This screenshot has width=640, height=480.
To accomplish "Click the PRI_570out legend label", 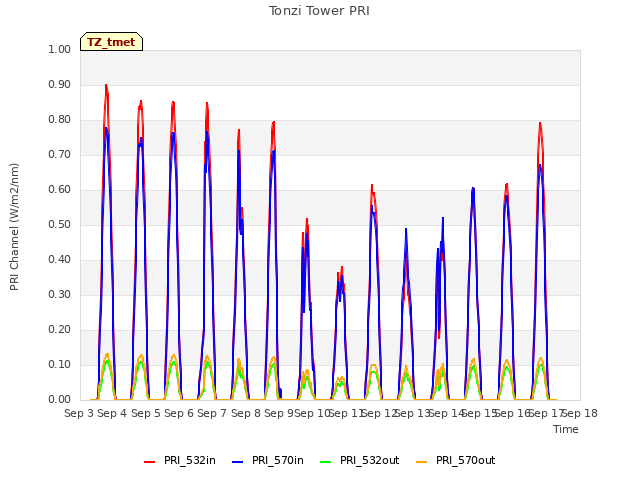I will (x=465, y=460).
